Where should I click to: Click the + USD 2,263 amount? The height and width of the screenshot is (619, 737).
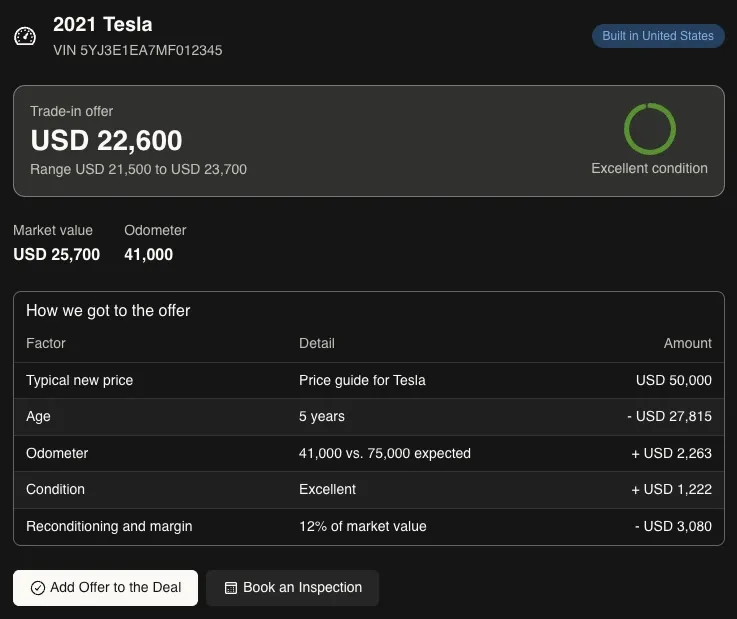(x=671, y=453)
